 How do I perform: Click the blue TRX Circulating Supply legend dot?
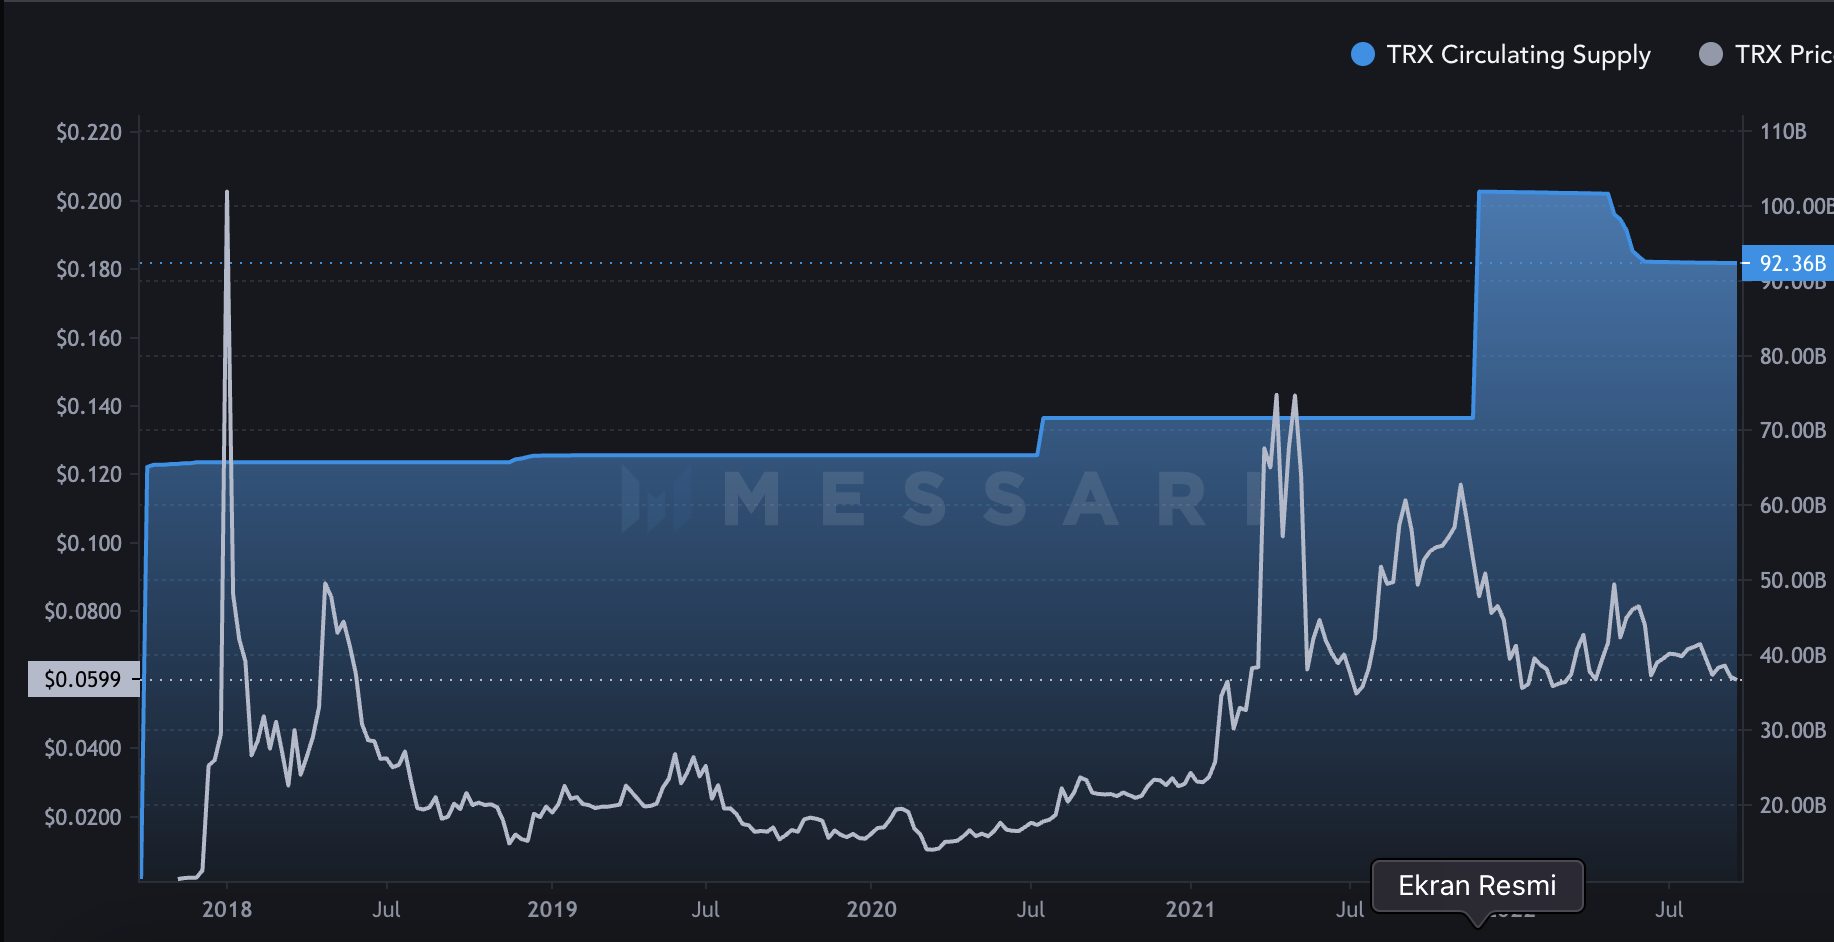pos(1362,55)
